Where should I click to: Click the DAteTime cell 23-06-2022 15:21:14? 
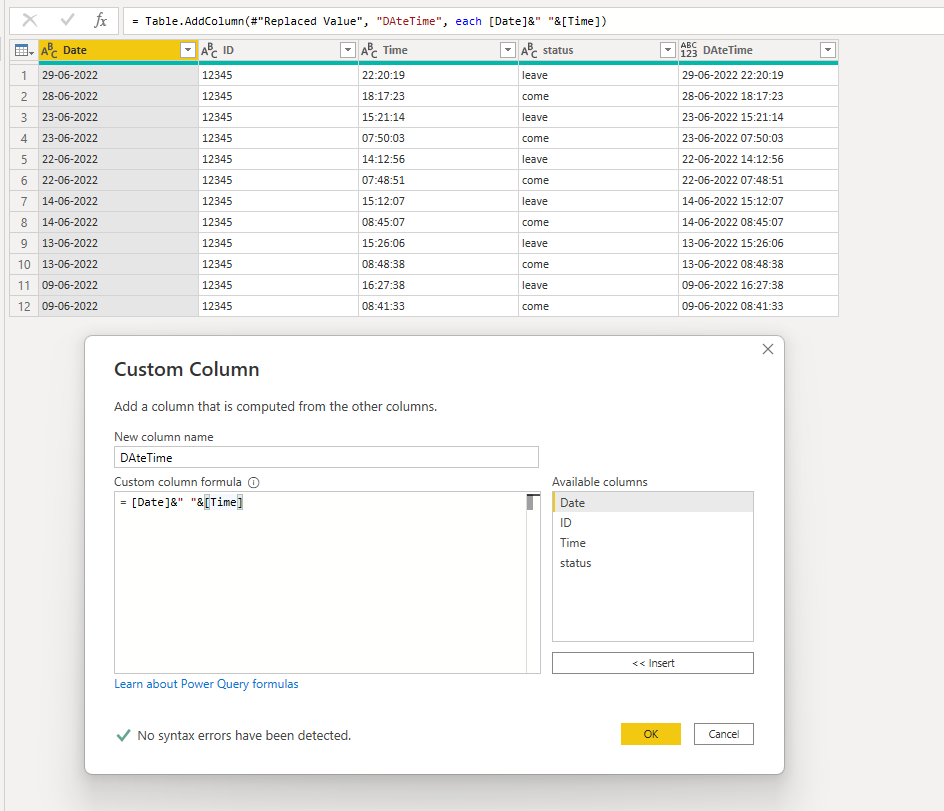[758, 117]
